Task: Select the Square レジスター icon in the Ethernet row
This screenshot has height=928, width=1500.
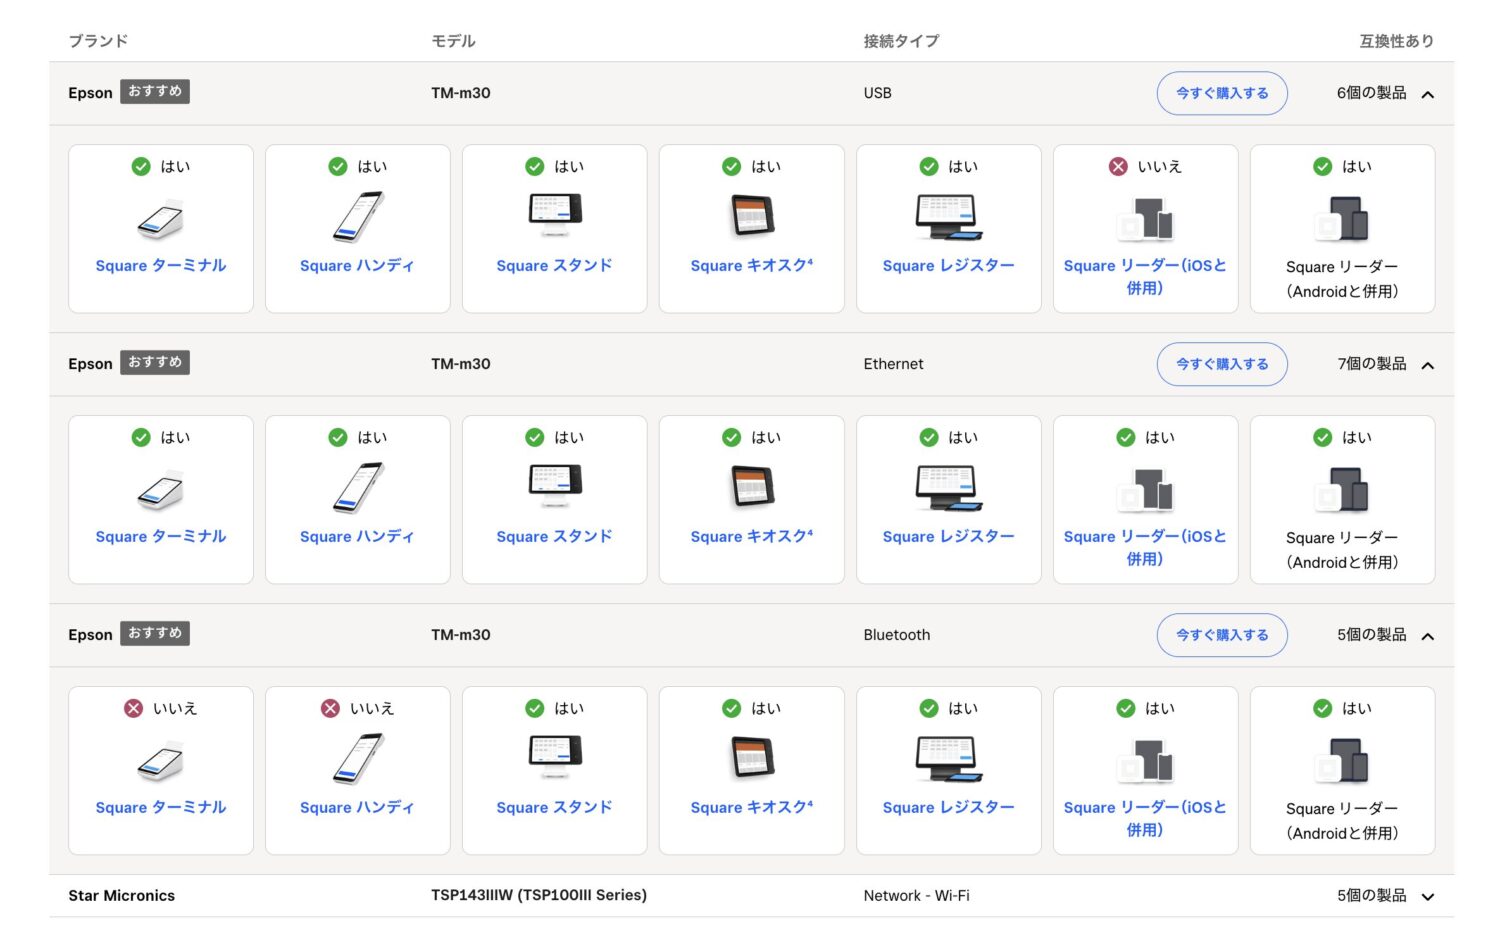Action: (x=947, y=487)
